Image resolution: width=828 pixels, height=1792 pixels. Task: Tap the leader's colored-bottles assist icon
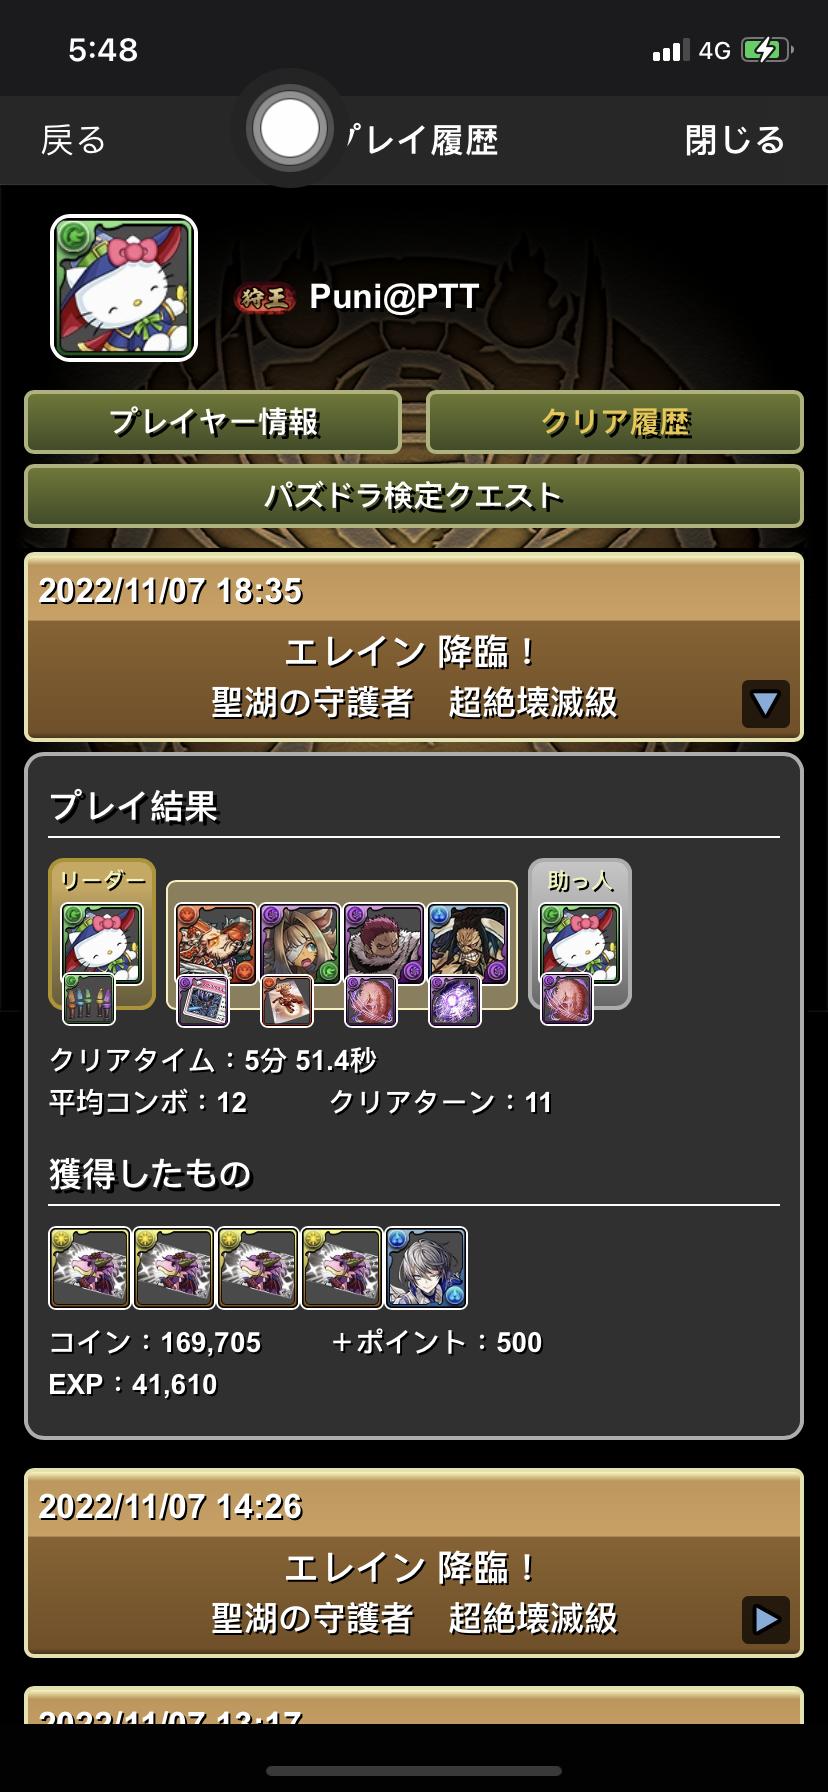pyautogui.click(x=89, y=999)
